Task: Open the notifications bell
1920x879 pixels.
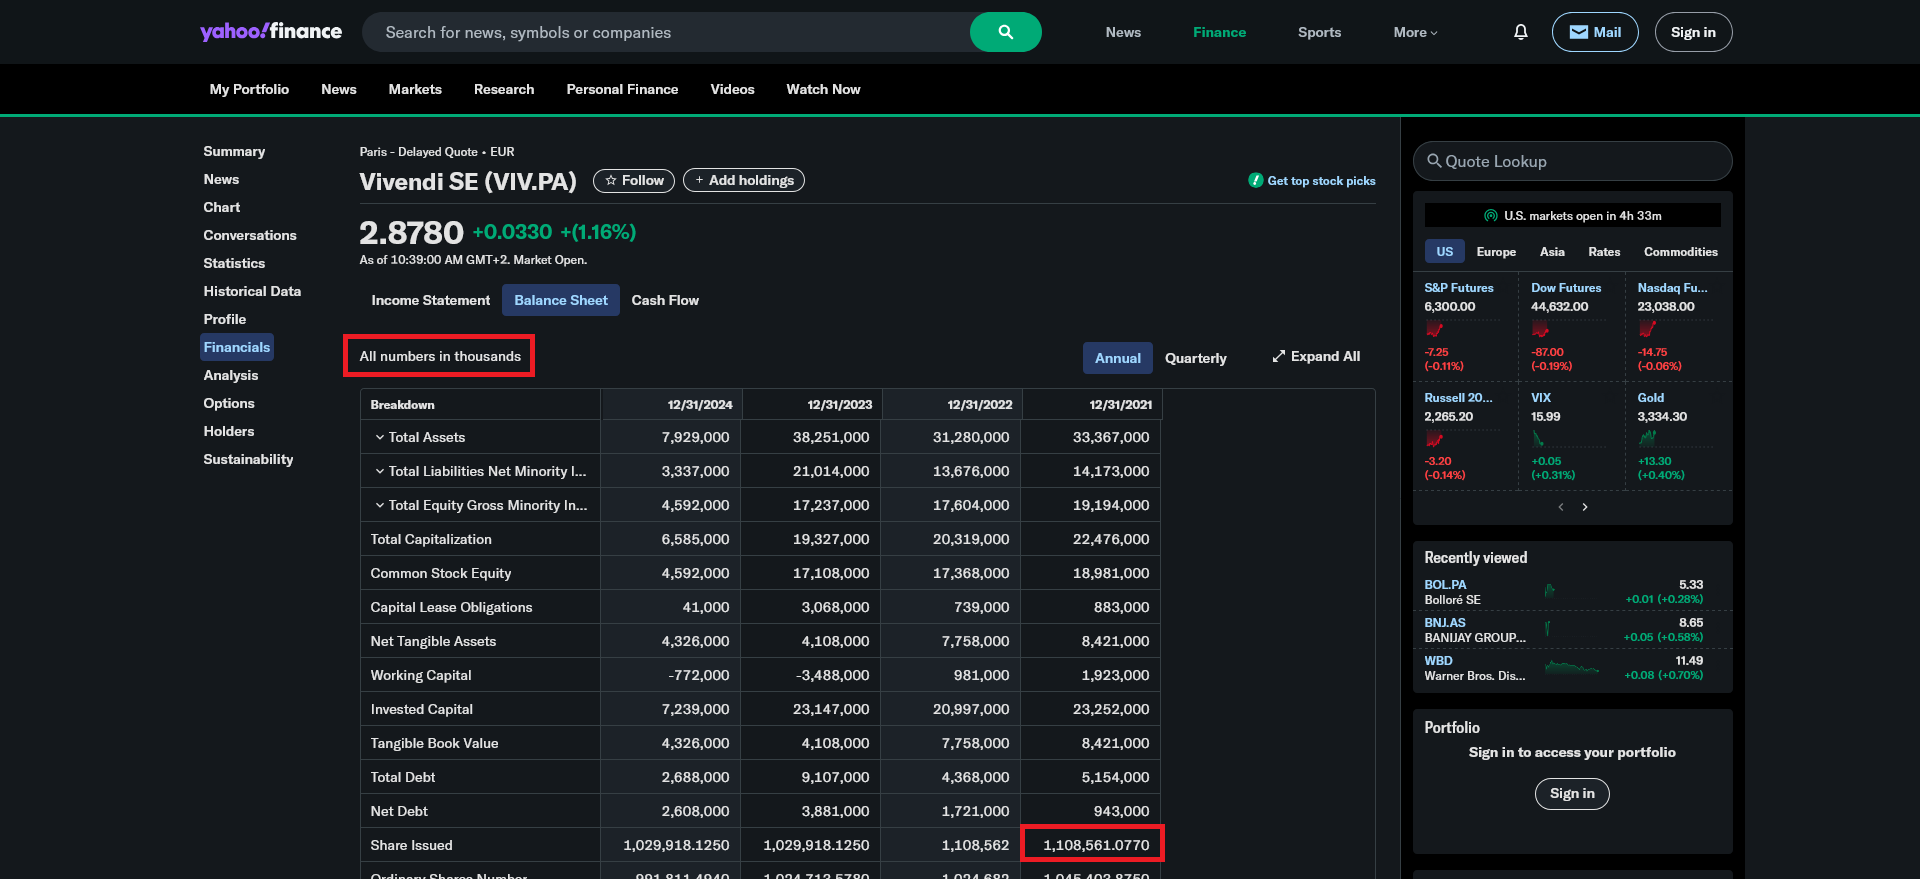Action: pyautogui.click(x=1520, y=32)
